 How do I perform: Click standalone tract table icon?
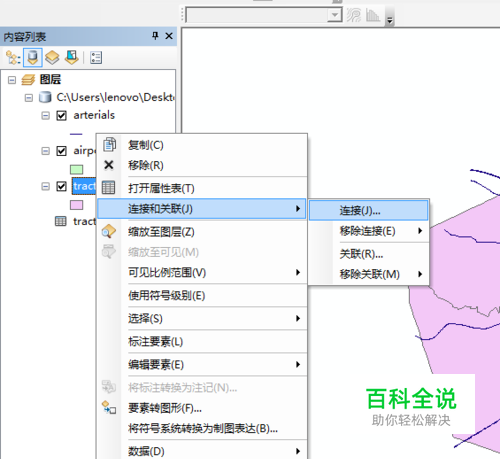coord(60,221)
